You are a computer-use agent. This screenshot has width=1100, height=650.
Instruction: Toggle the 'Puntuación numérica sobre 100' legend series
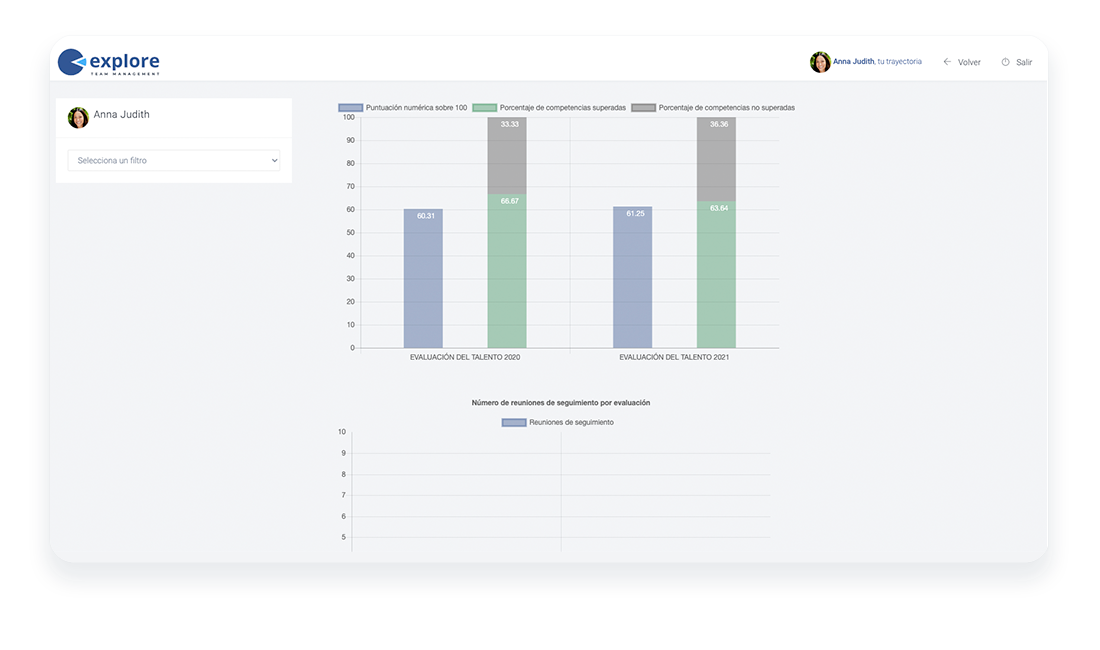coord(403,107)
